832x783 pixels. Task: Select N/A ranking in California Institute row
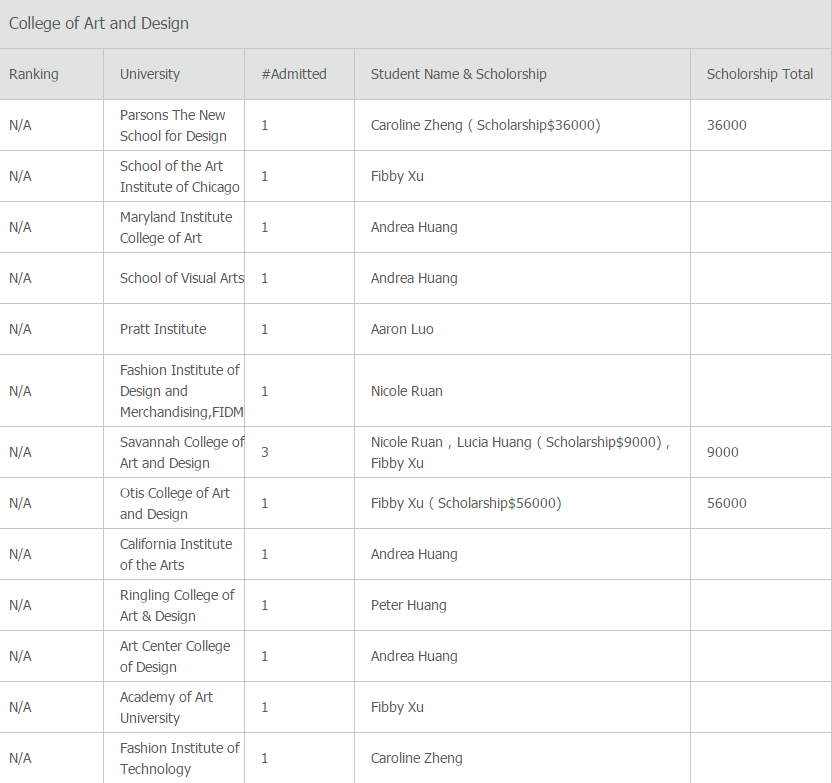(x=20, y=554)
